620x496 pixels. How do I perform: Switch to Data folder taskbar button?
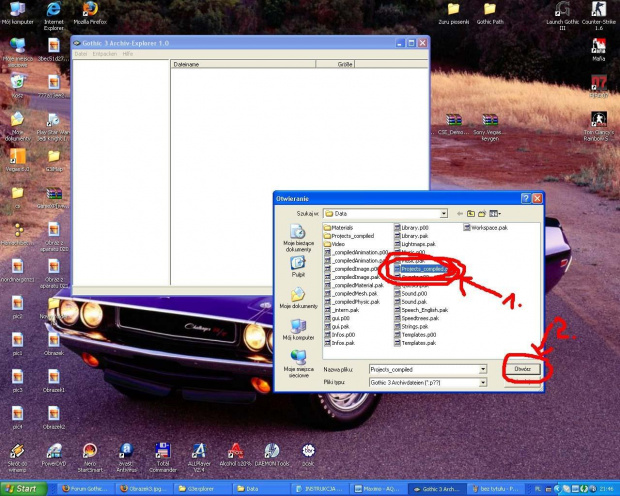pyautogui.click(x=261, y=489)
